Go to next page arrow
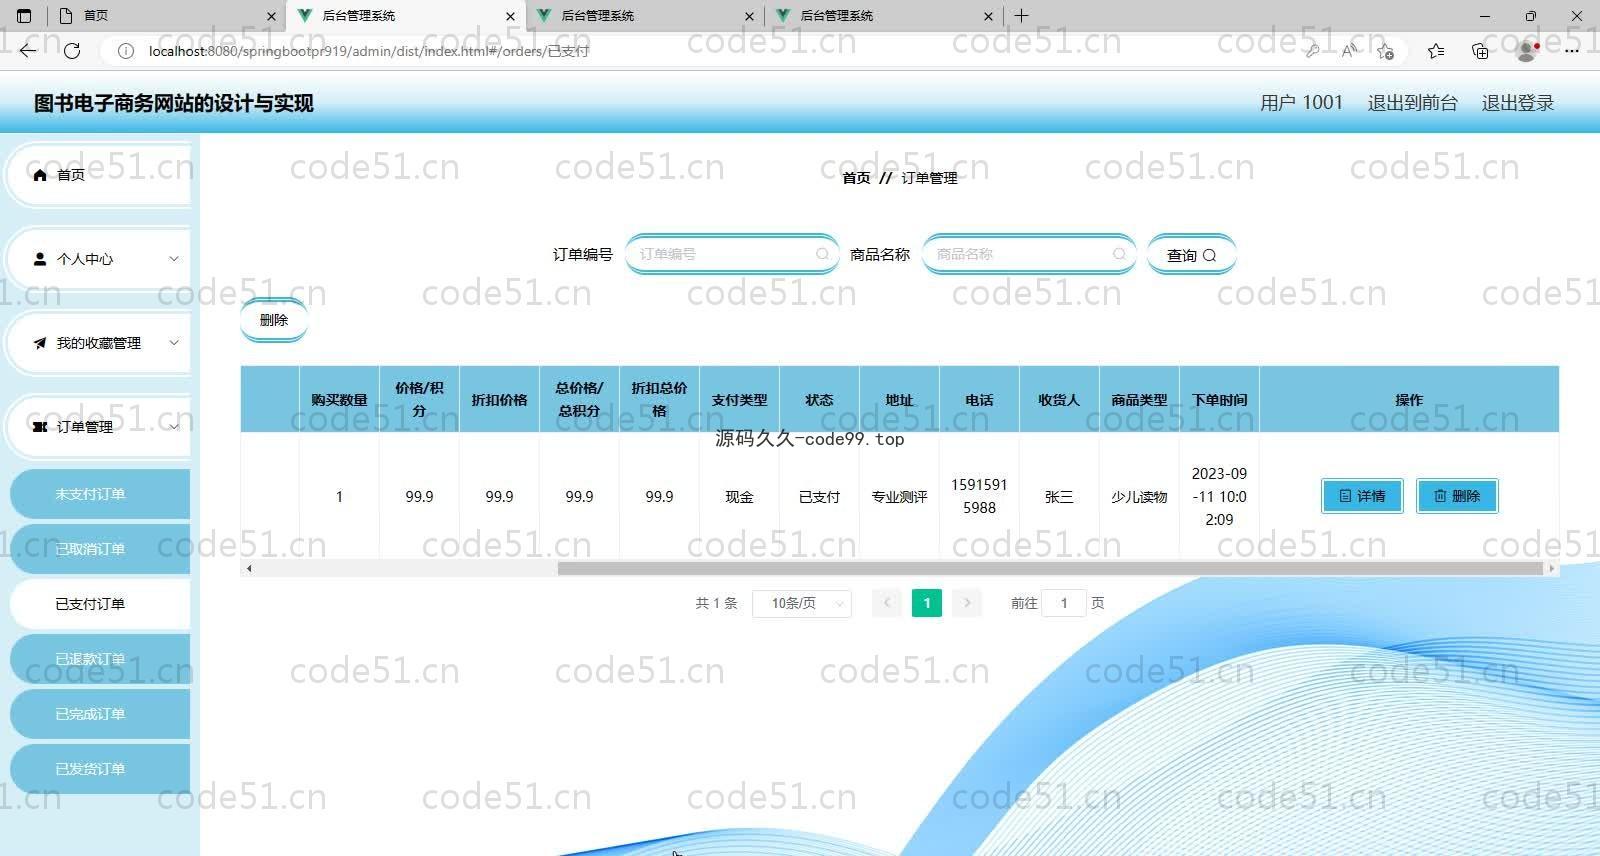Screen dimensions: 1600x856 (966, 603)
